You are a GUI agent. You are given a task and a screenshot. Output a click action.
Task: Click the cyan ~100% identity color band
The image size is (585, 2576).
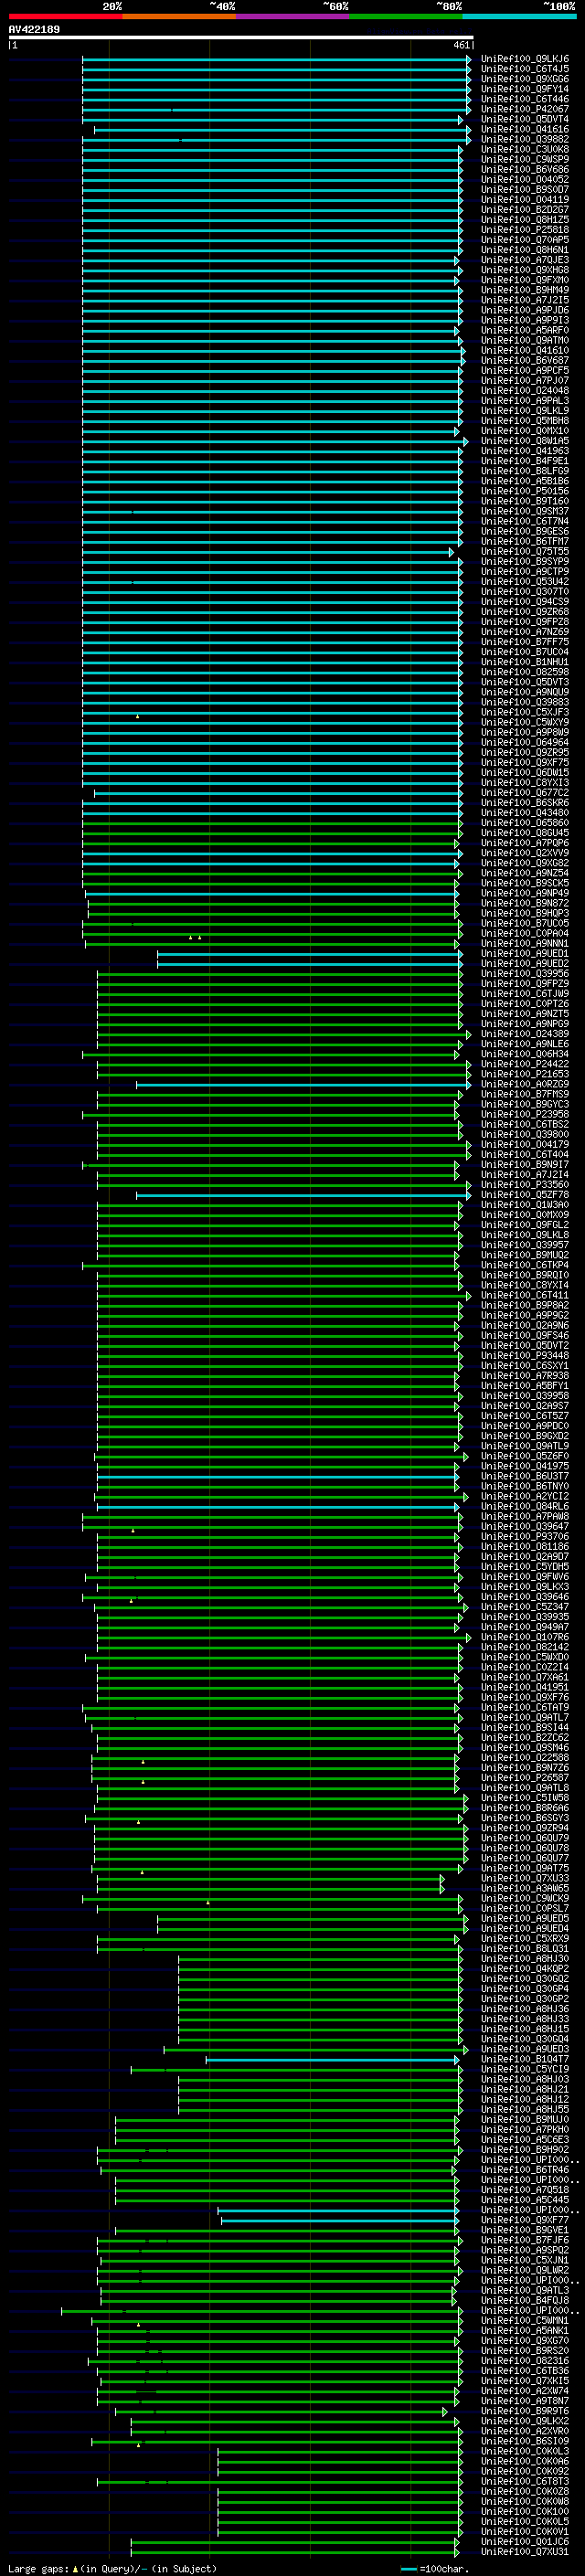519,16
